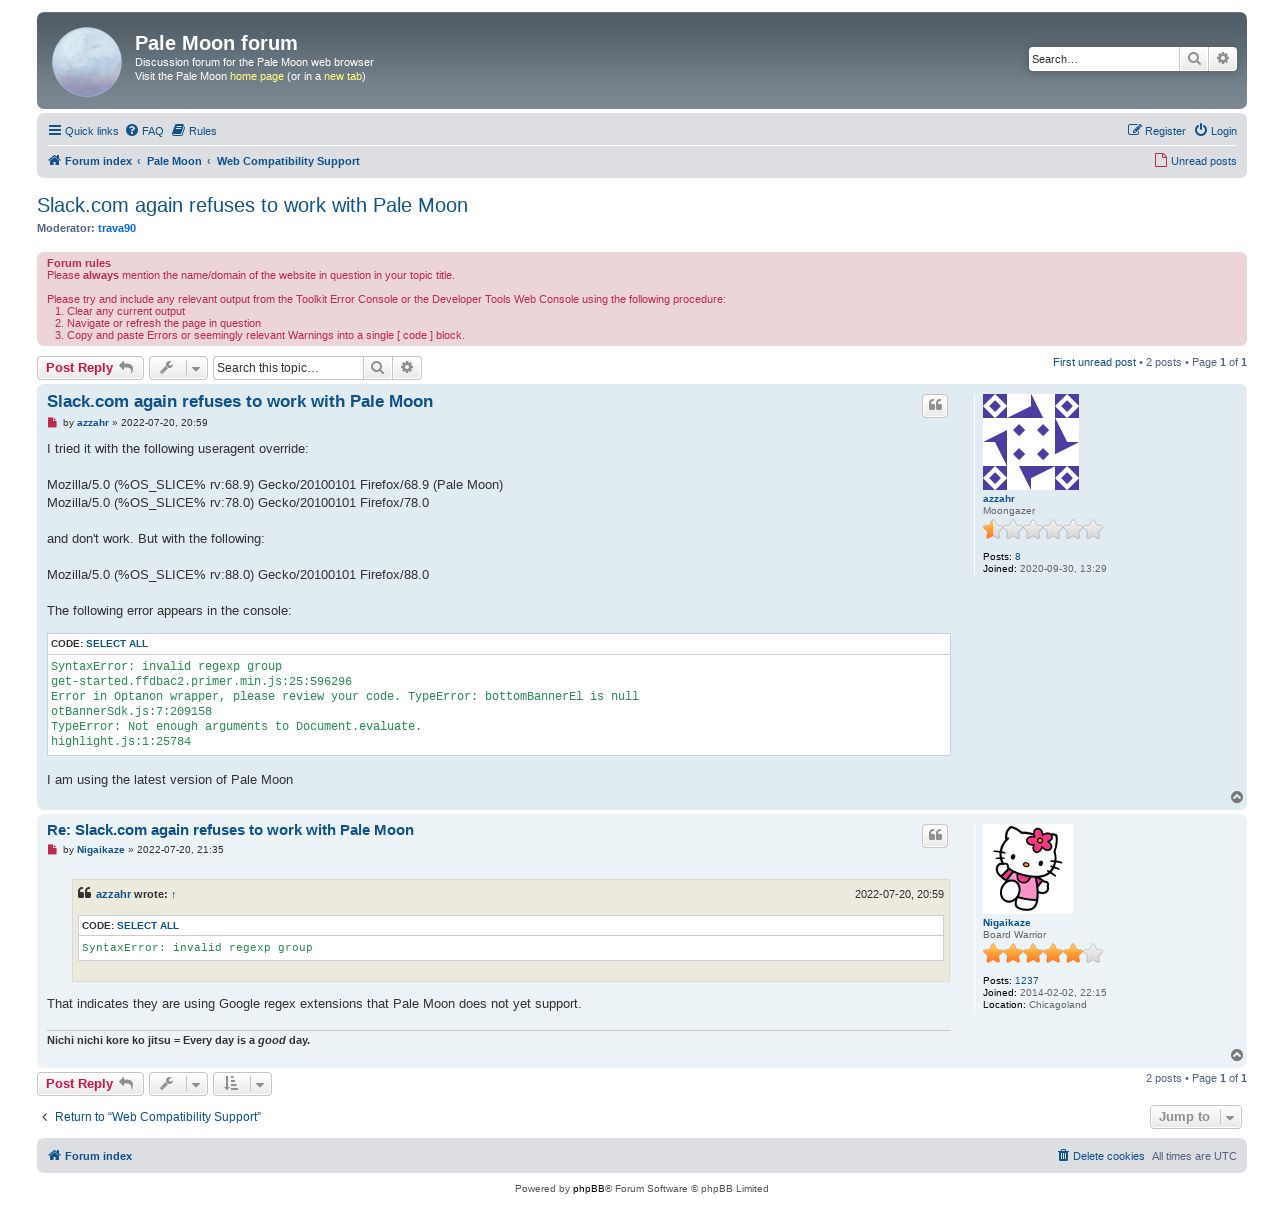This screenshot has height=1216, width=1284.
Task: Open topic advanced search gear
Action: coord(407,368)
